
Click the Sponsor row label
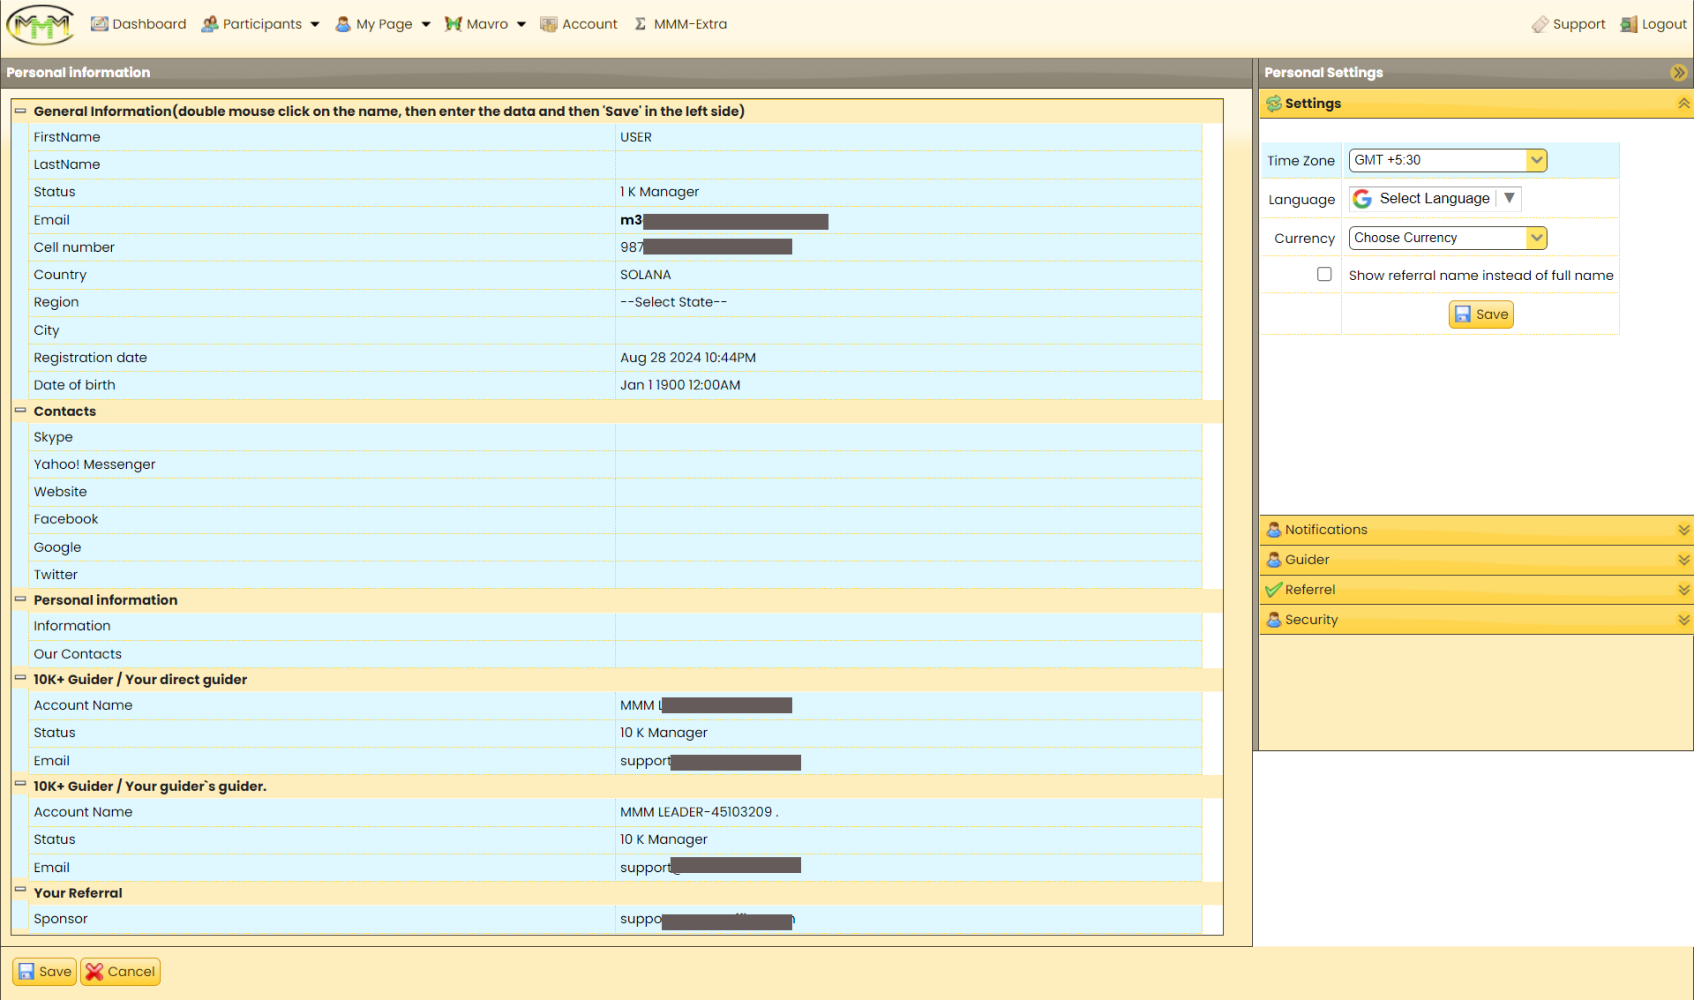tap(60, 919)
